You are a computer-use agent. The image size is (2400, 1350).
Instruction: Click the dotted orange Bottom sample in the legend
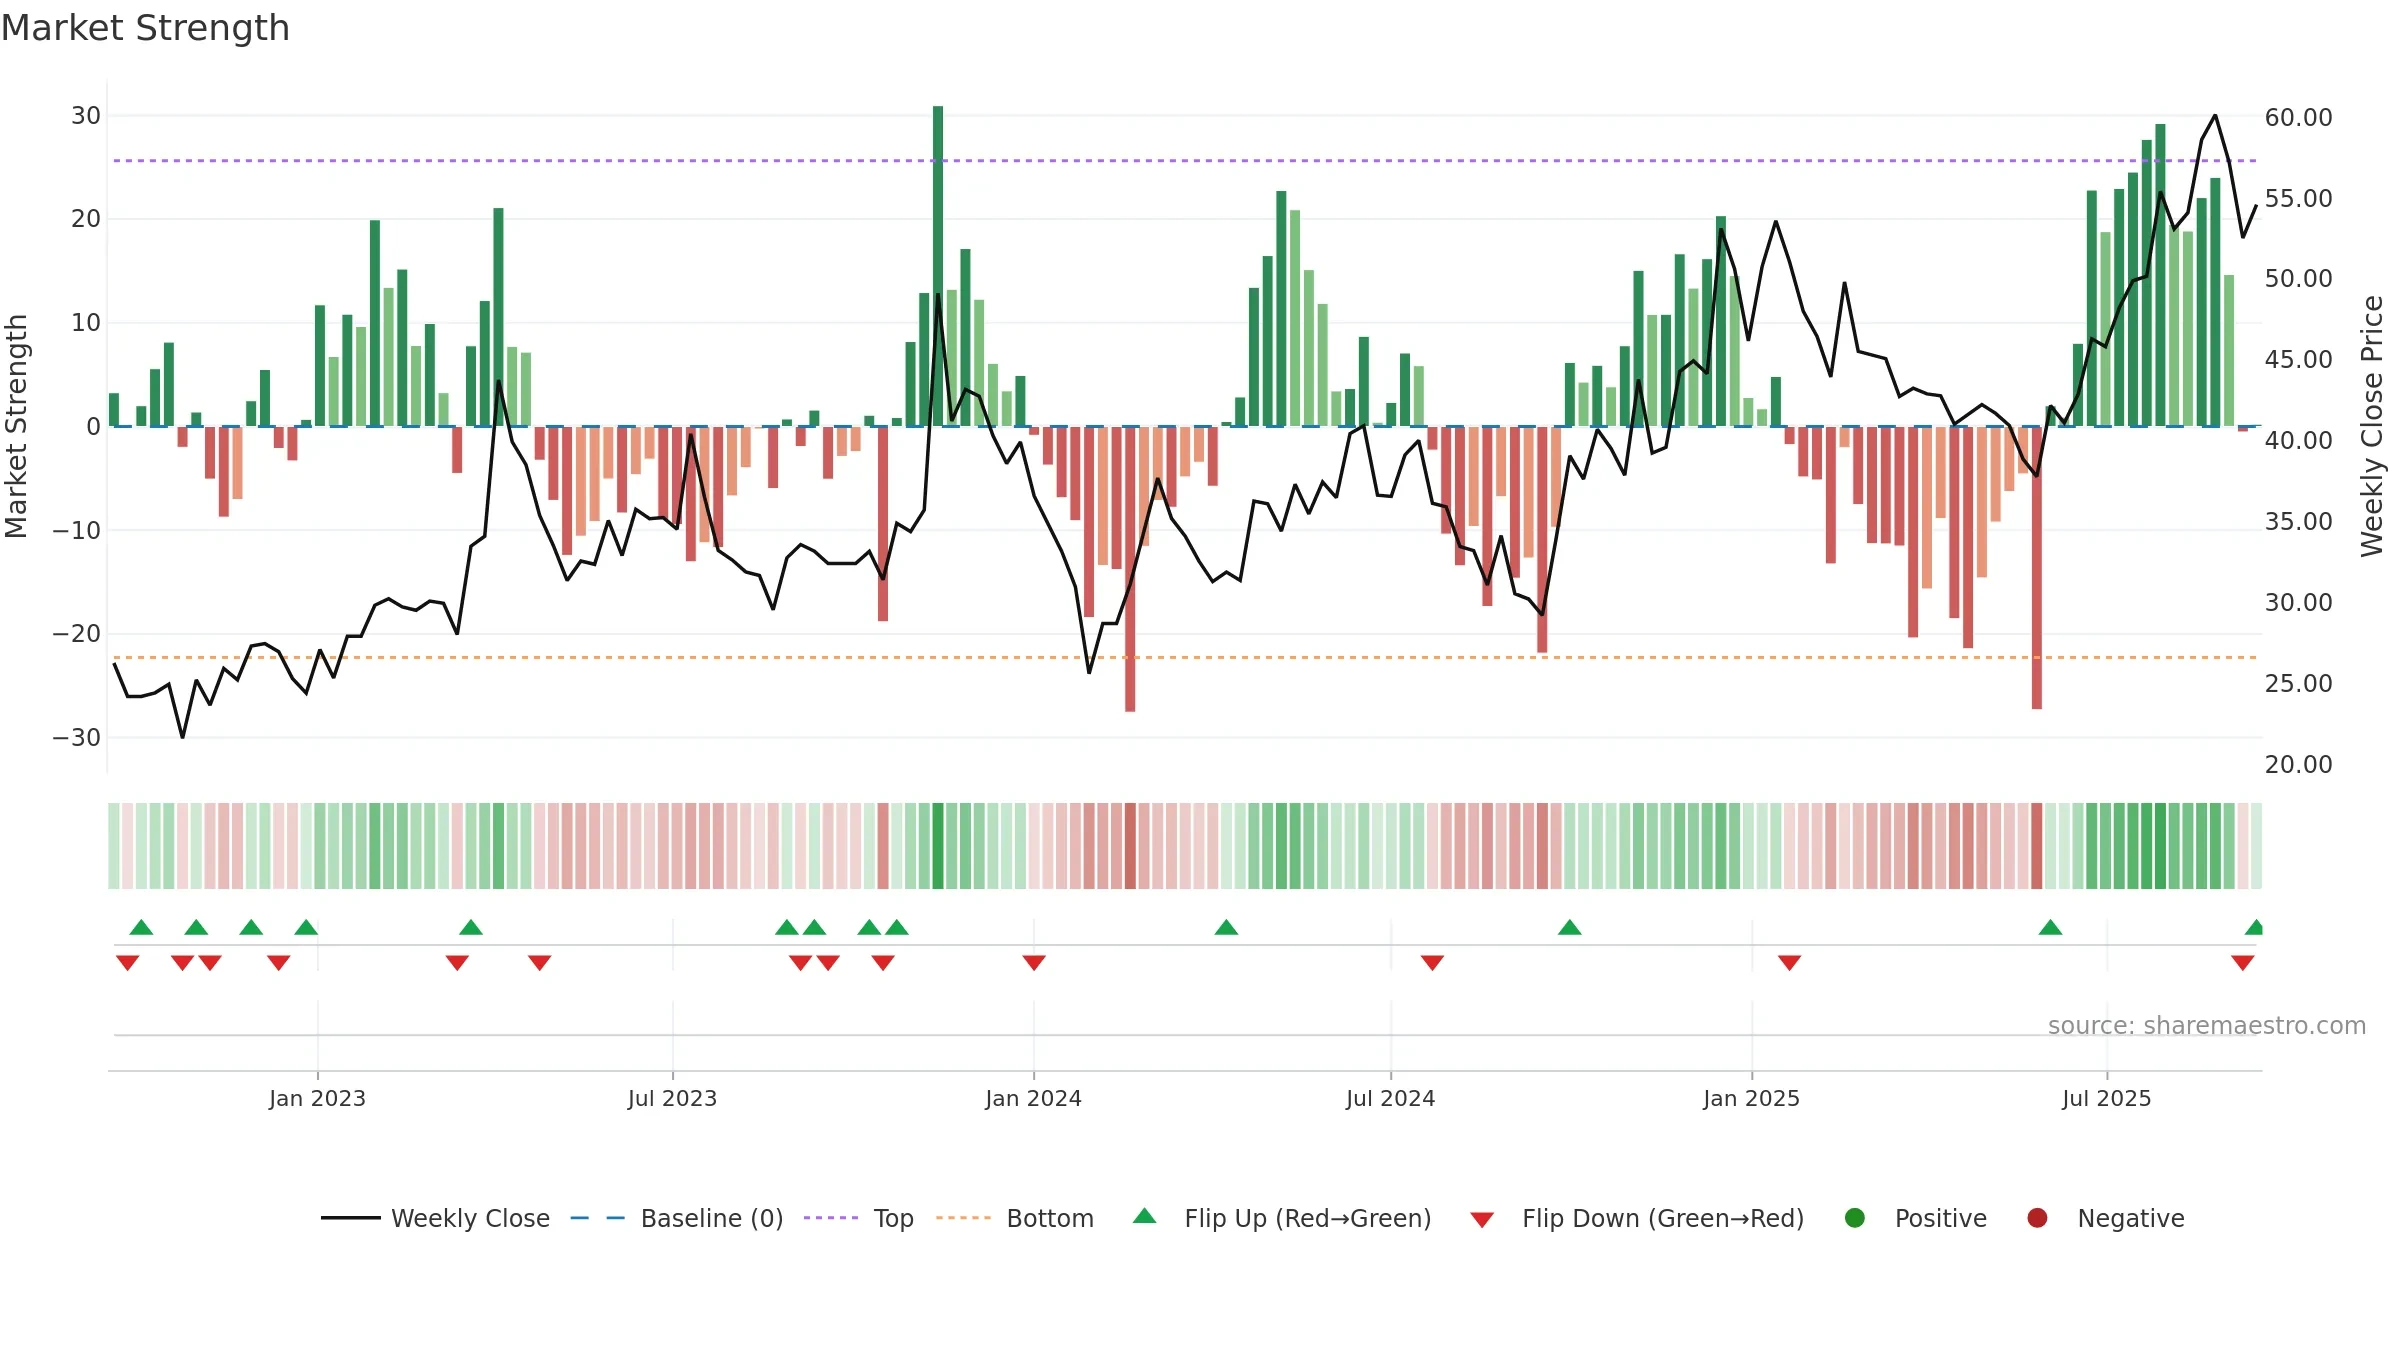(x=964, y=1218)
